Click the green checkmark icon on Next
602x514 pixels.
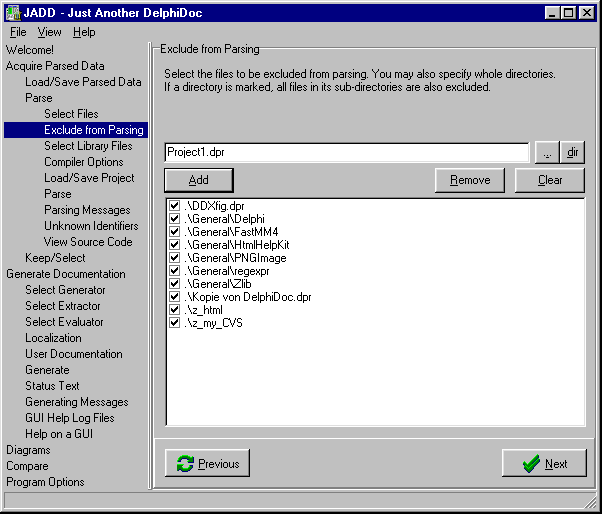click(531, 464)
